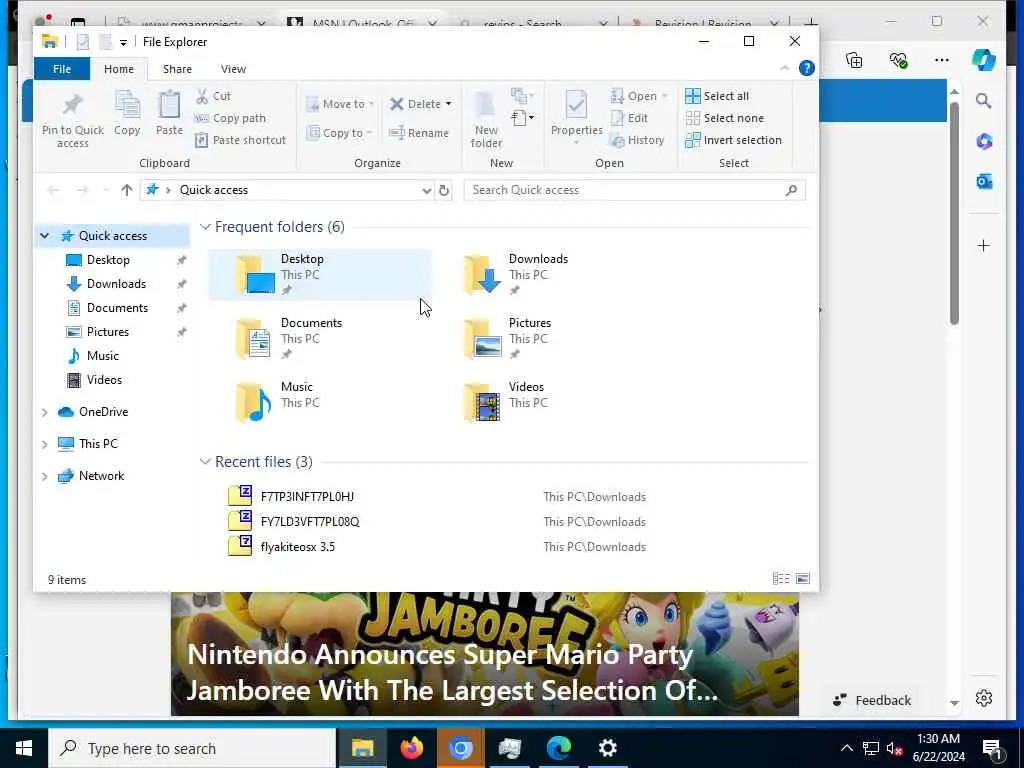Image resolution: width=1024 pixels, height=768 pixels.
Task: Open the Delete dropdown arrow
Action: 448,104
